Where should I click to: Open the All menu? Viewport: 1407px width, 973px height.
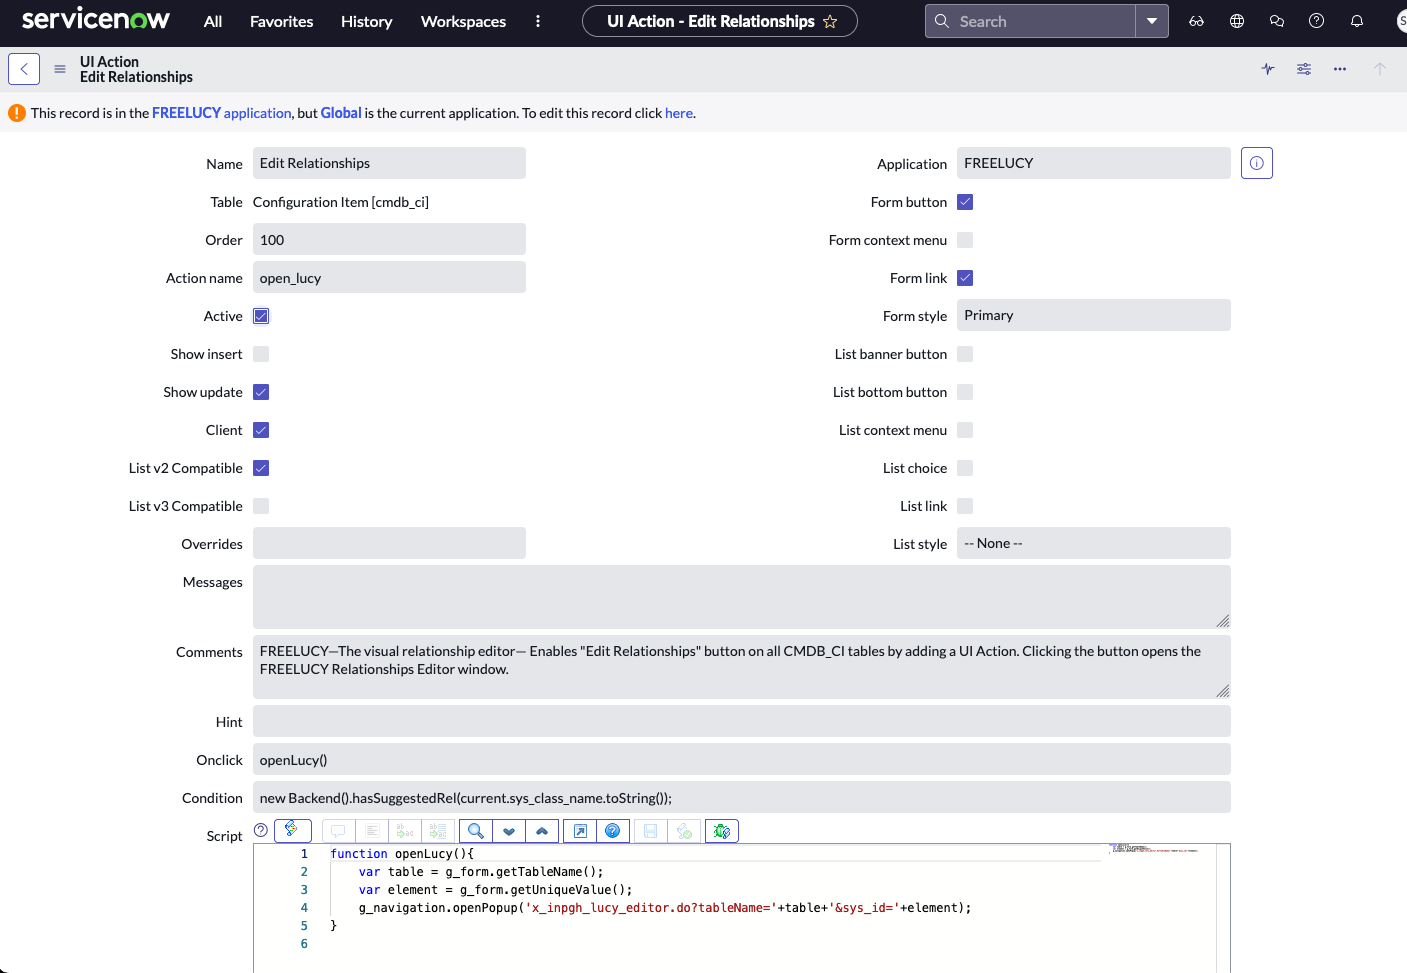pyautogui.click(x=213, y=21)
